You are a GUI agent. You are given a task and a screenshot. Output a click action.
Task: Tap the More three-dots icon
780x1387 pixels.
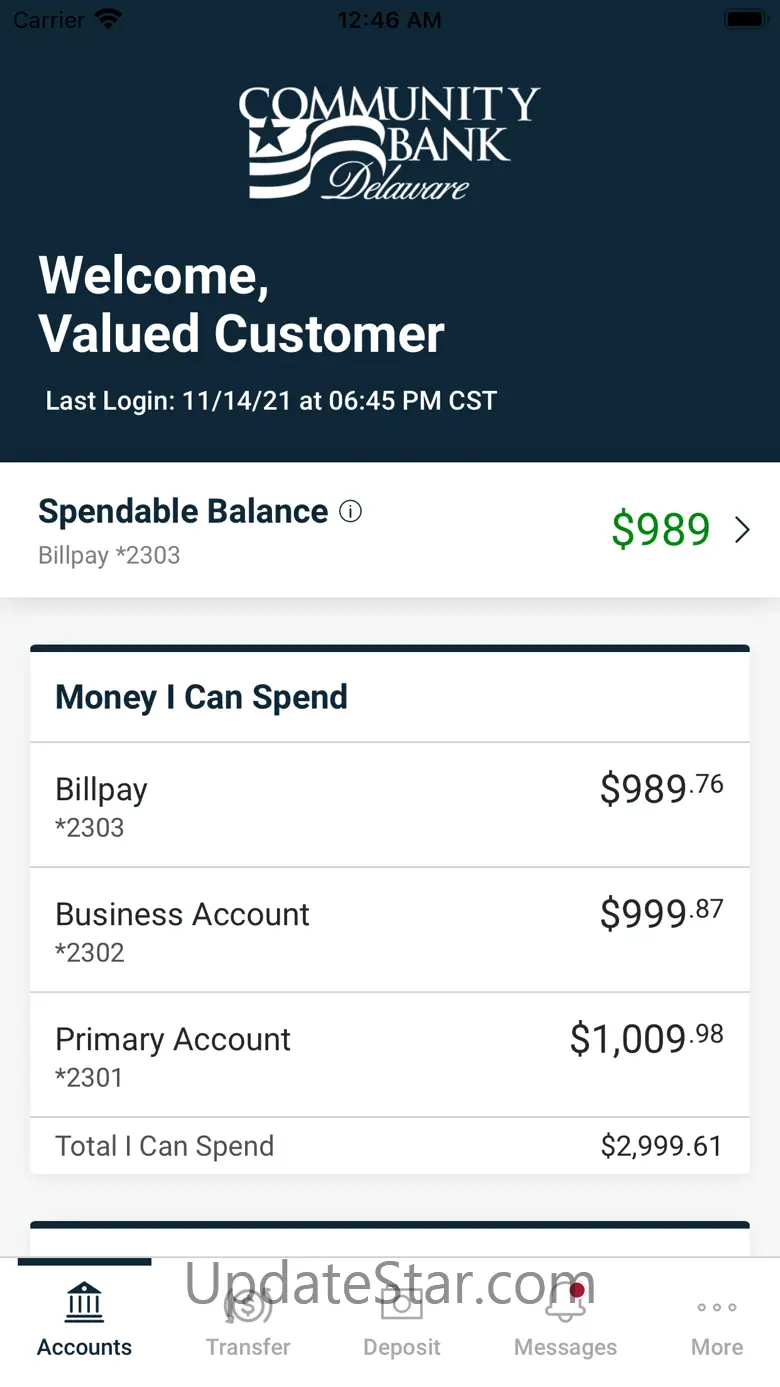717,1307
